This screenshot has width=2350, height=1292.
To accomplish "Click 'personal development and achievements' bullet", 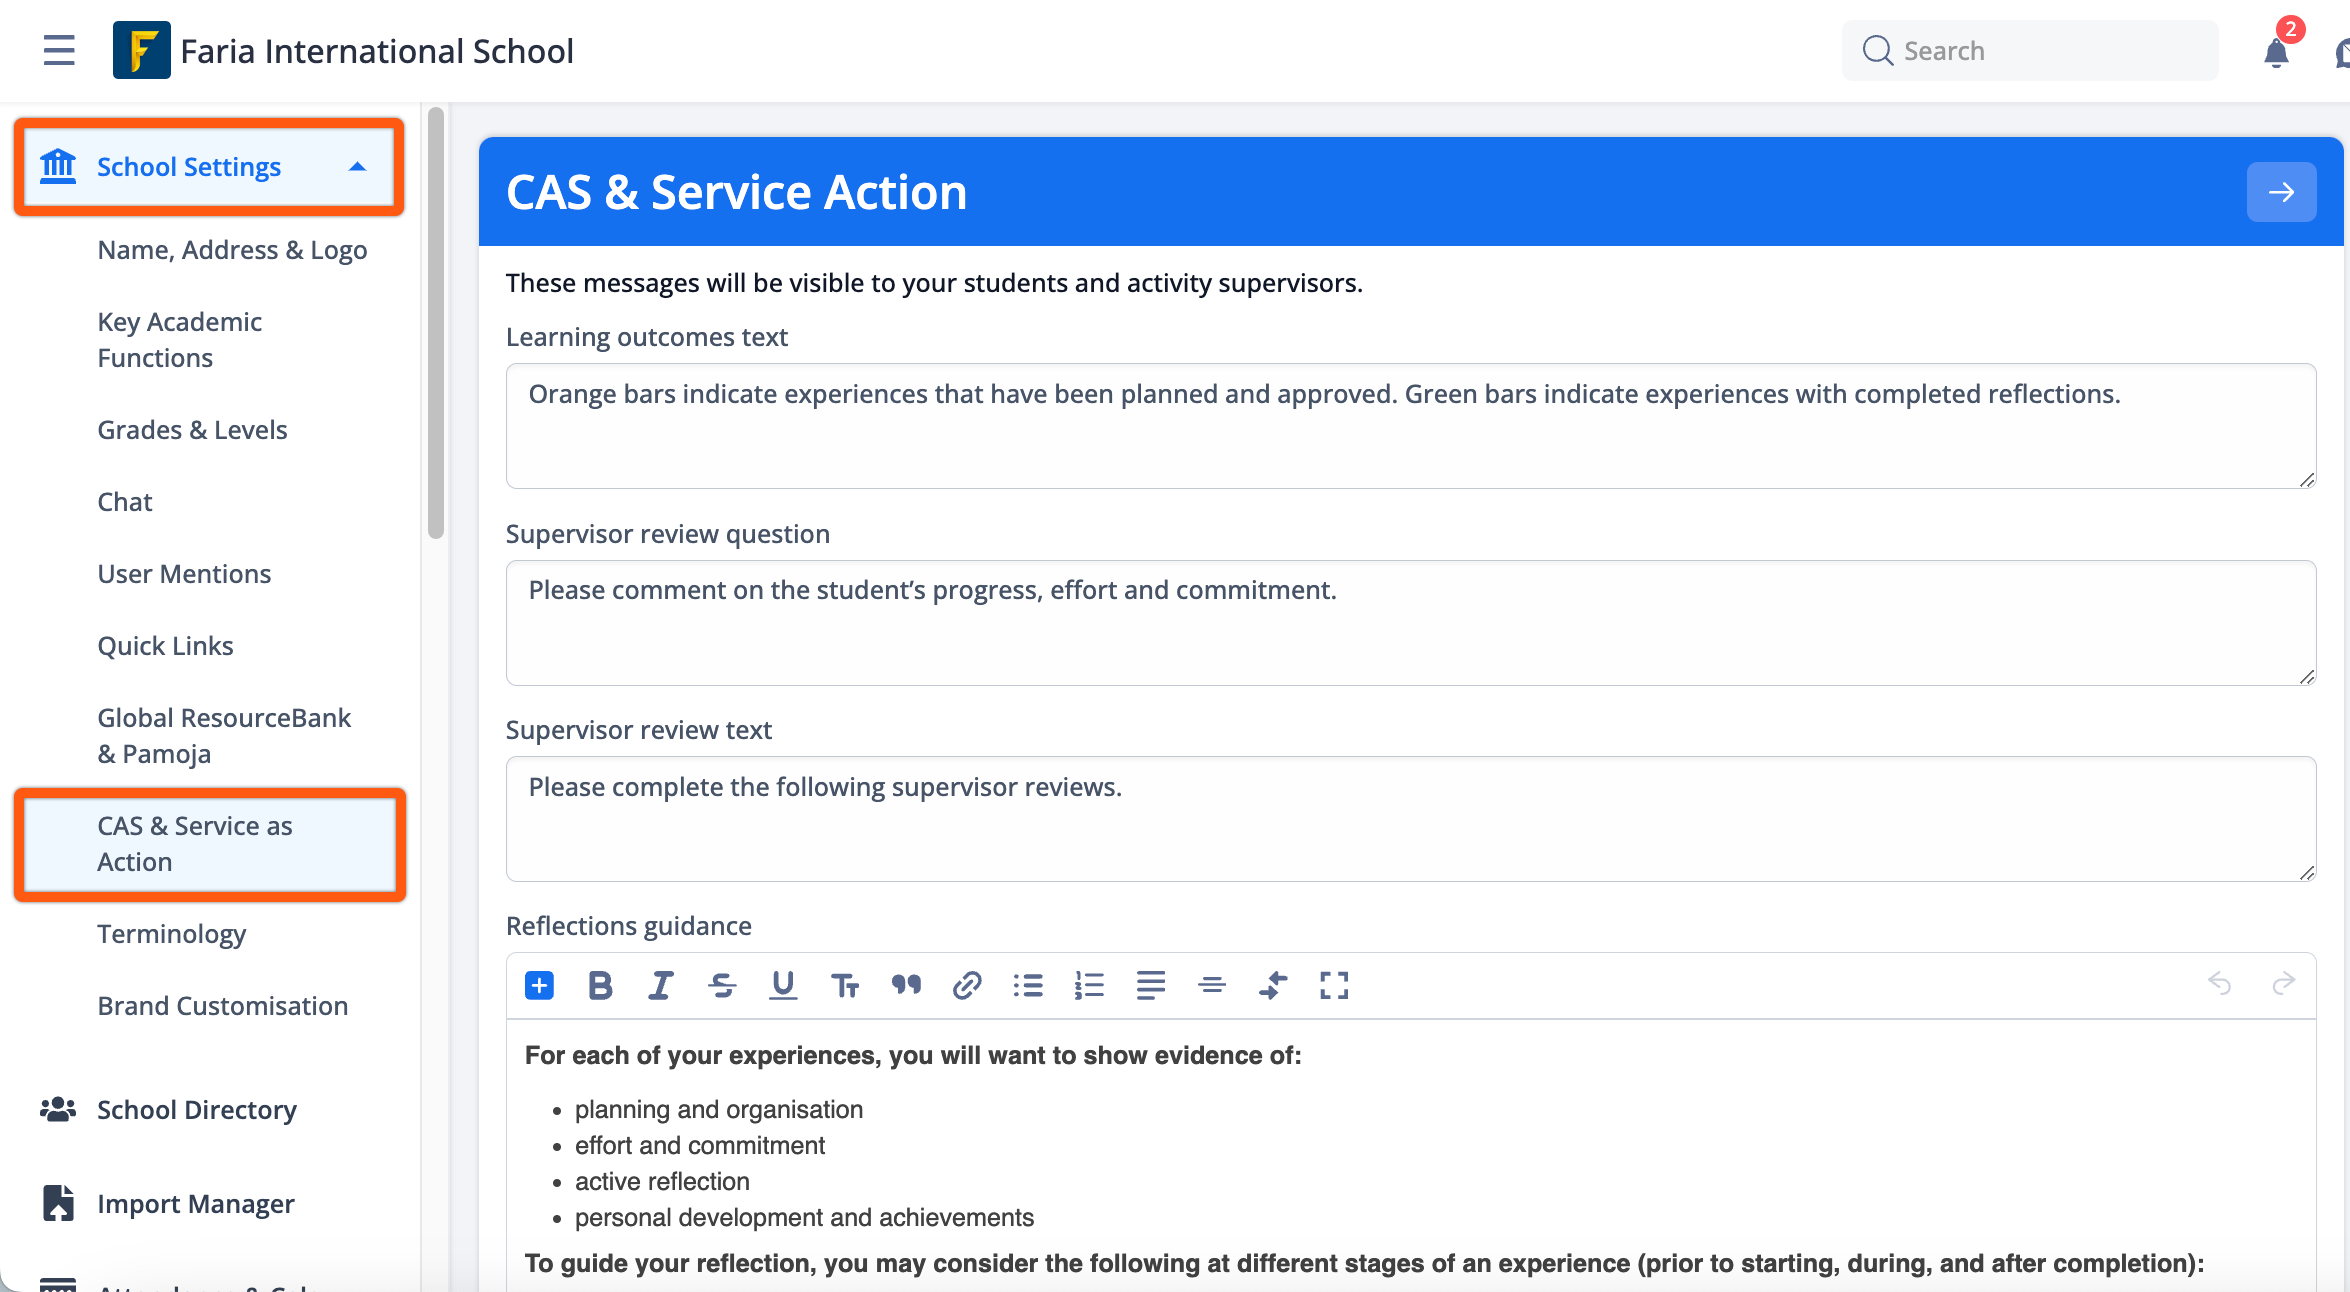I will 804,1218.
